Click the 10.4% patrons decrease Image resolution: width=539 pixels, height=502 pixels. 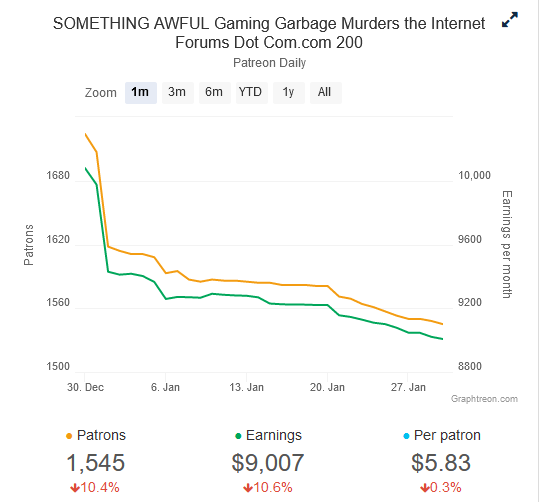pos(95,488)
